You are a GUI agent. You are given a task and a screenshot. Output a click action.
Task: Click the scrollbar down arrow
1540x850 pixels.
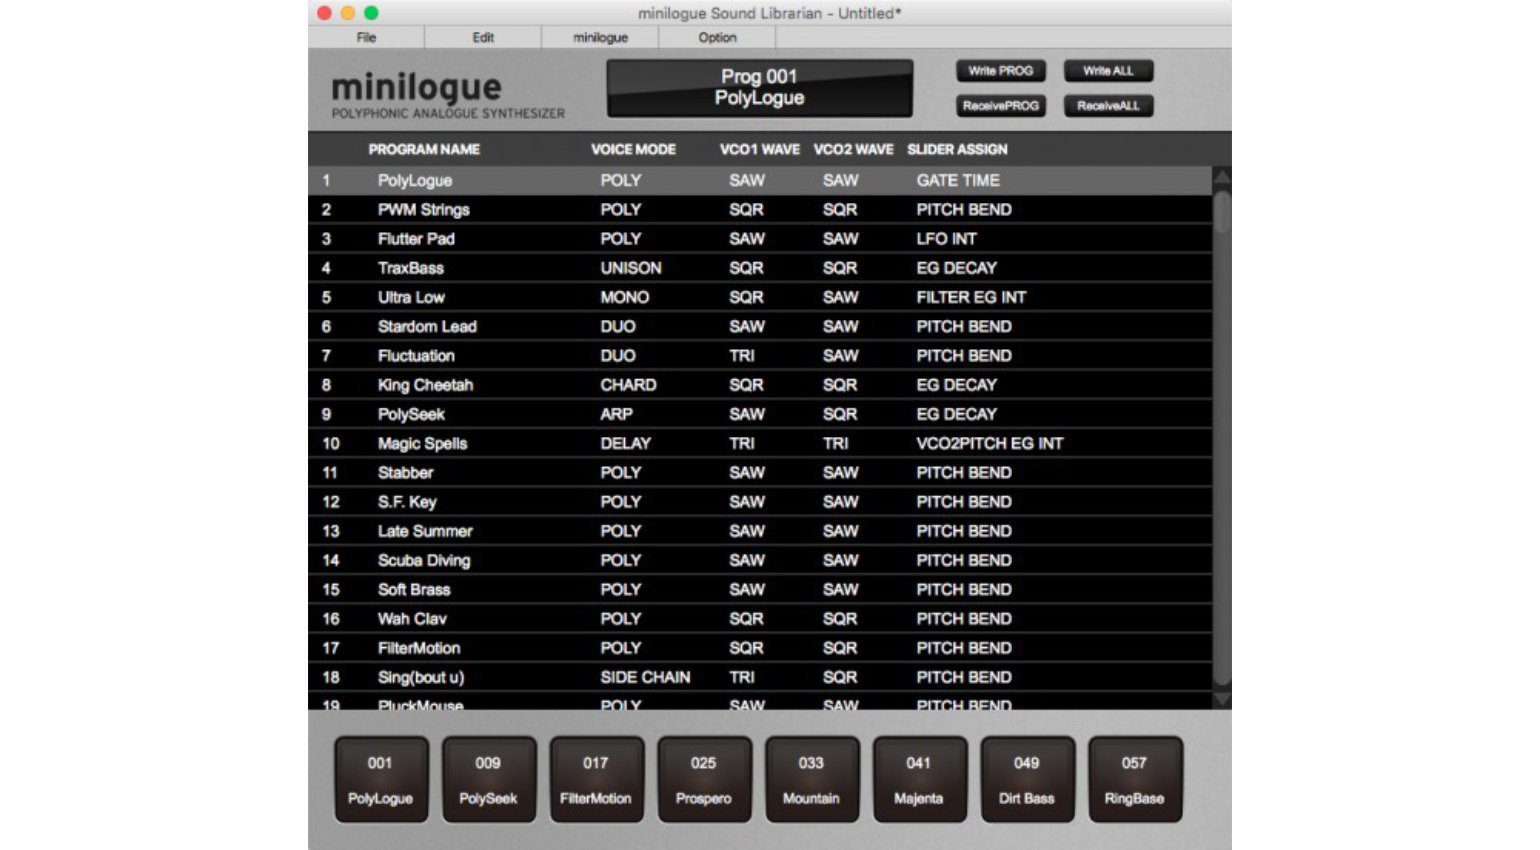pyautogui.click(x=1221, y=700)
